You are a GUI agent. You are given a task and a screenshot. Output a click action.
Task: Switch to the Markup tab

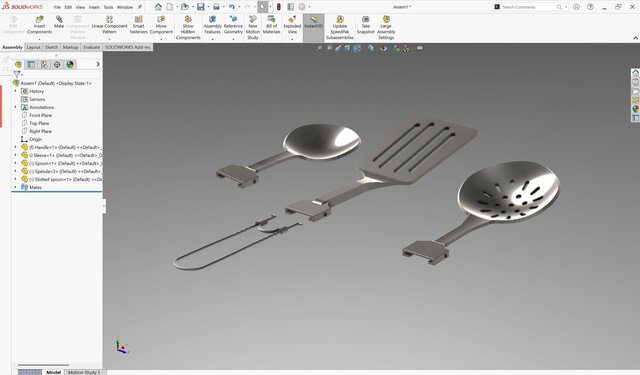(70, 47)
